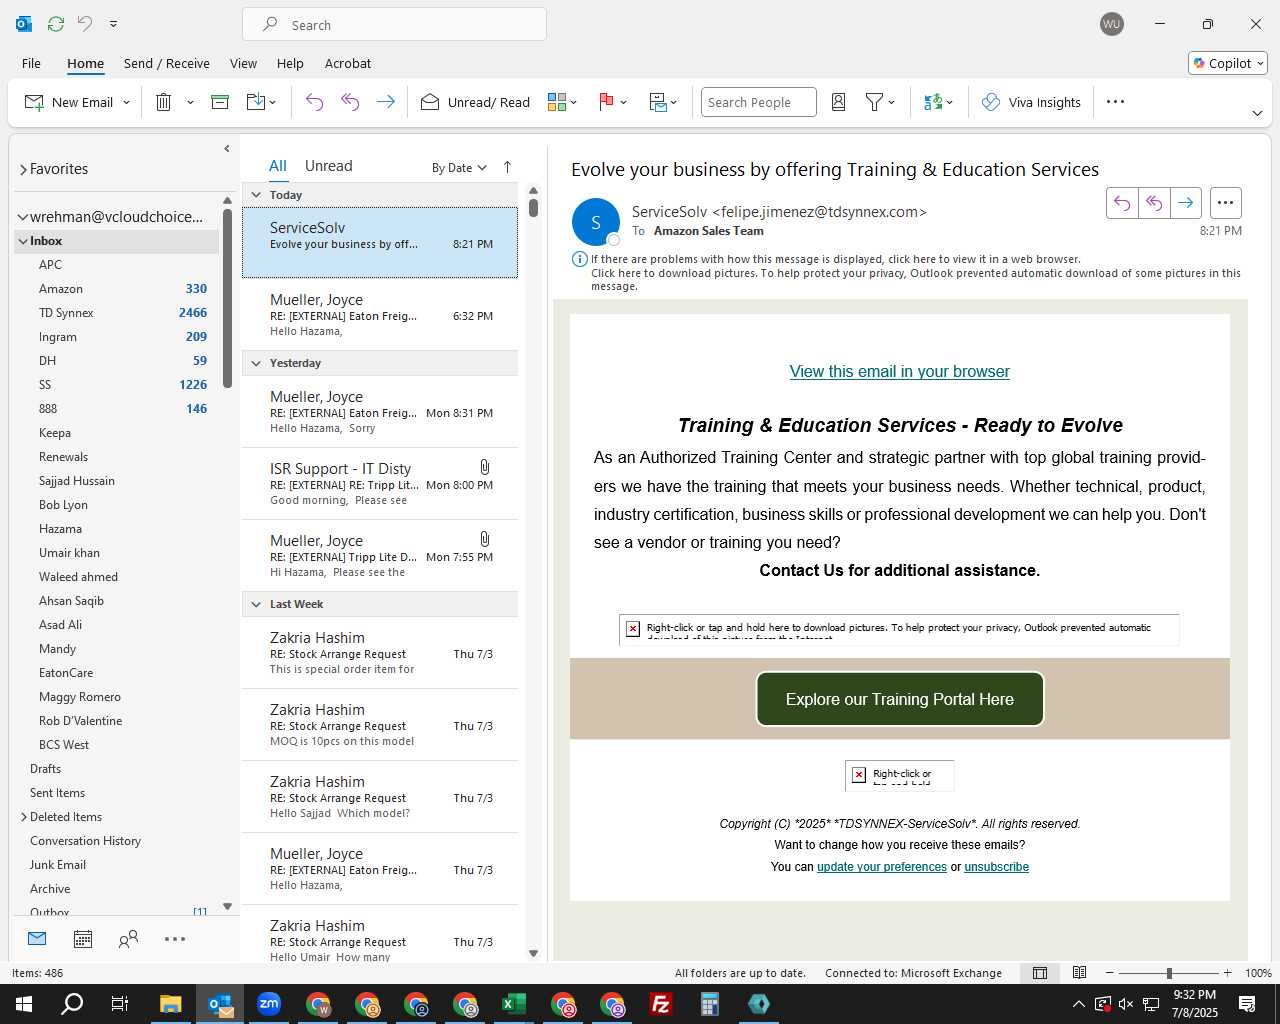Click the Move to folder icon
Viewport: 1280px width, 1024px height.
pyautogui.click(x=256, y=102)
